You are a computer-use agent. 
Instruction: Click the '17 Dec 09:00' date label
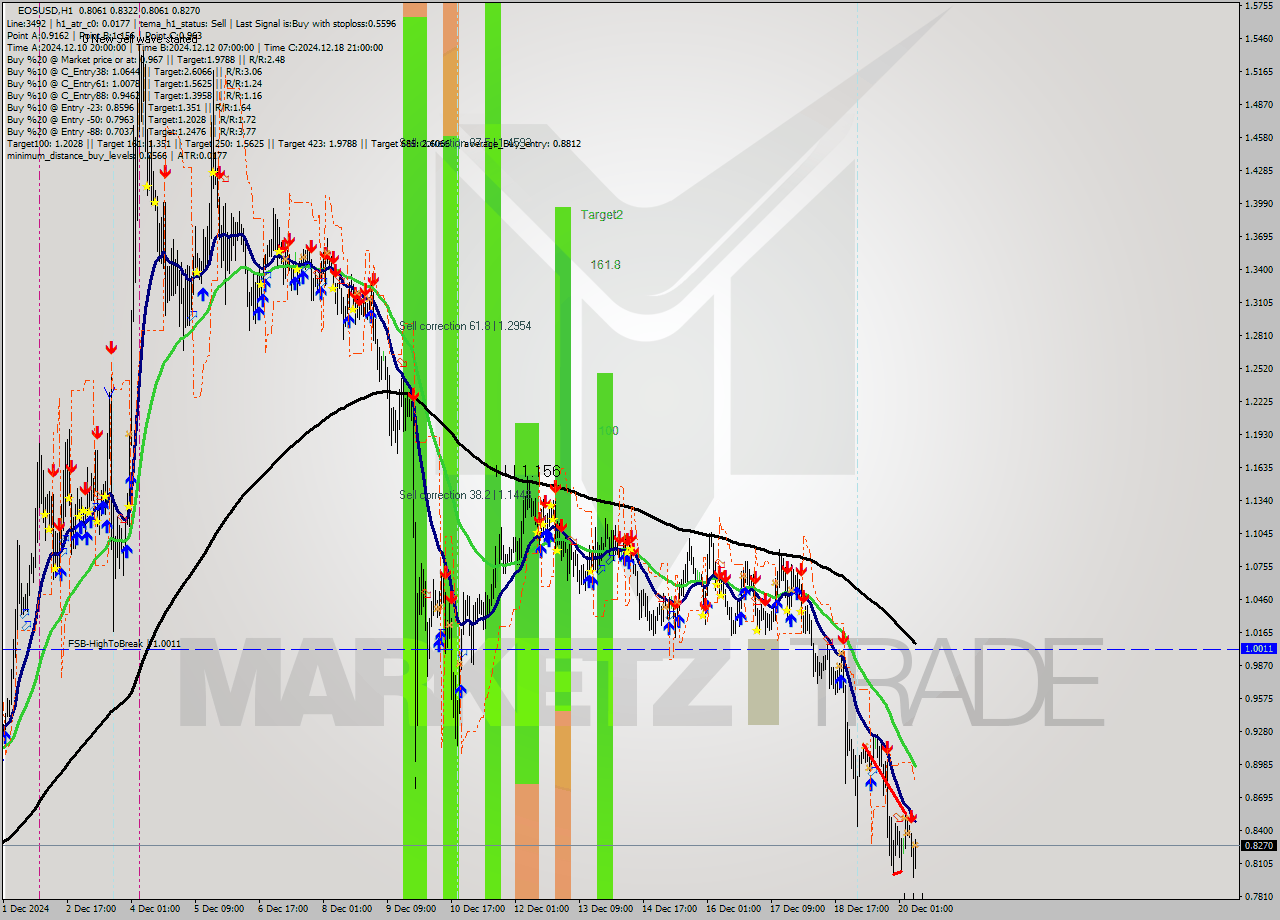(797, 909)
